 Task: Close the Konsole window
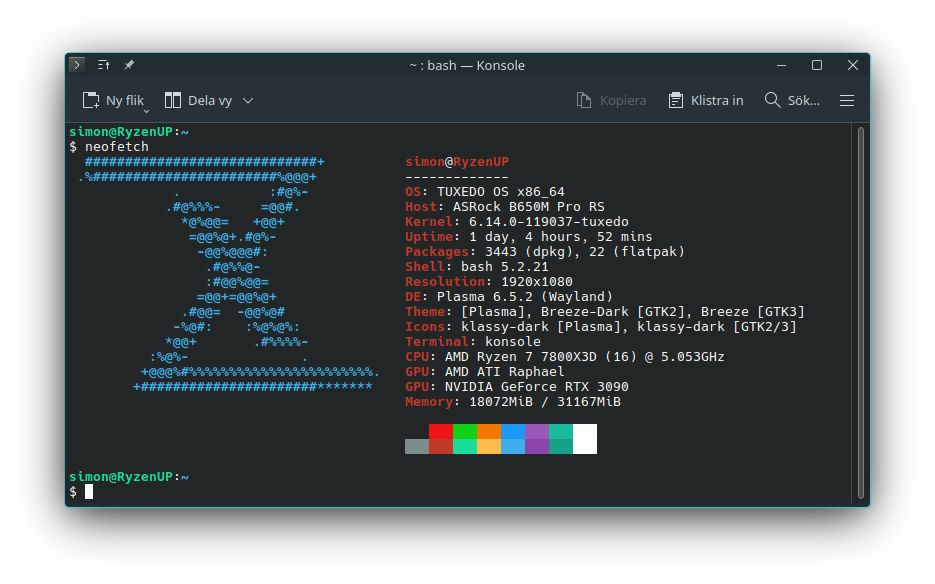tap(853, 65)
